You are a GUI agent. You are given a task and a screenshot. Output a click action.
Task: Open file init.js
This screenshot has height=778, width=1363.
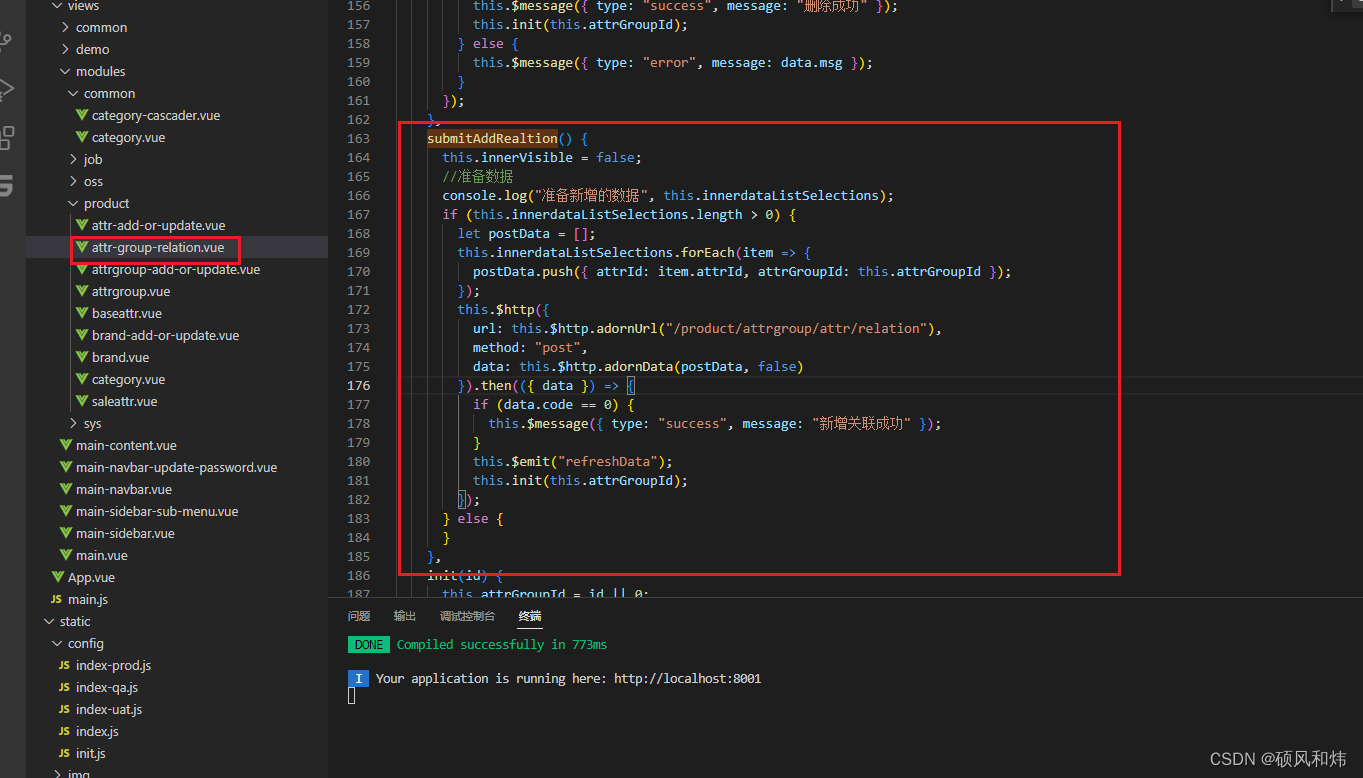coord(91,754)
